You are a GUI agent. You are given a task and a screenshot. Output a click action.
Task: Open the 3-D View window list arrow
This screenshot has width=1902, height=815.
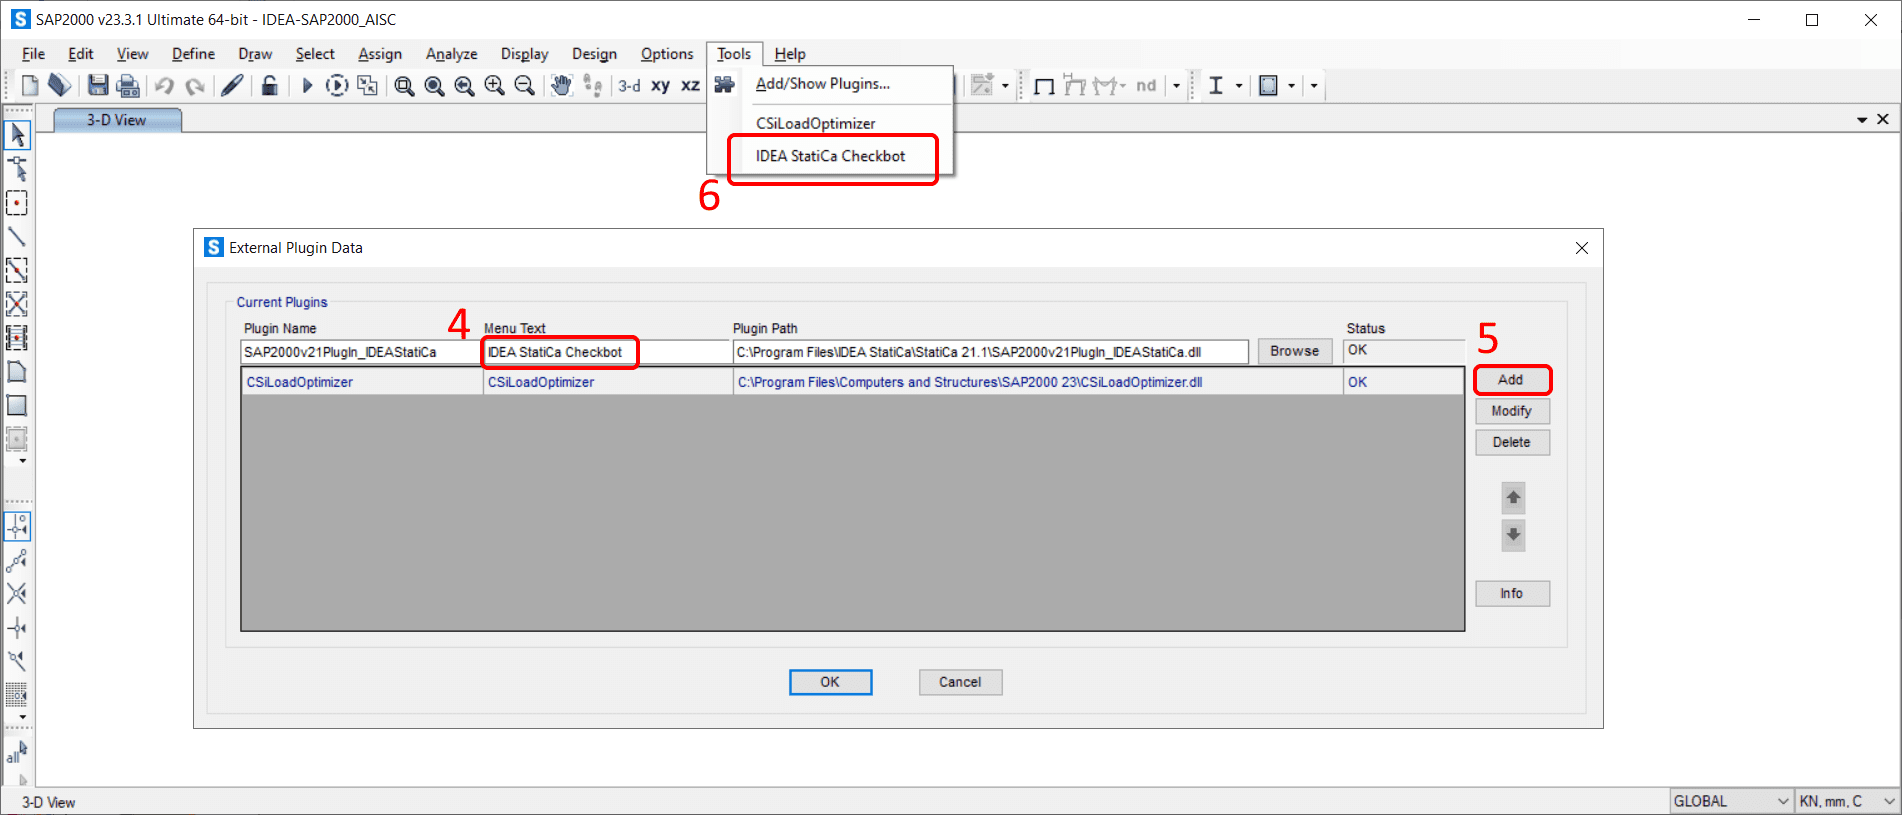[1862, 120]
